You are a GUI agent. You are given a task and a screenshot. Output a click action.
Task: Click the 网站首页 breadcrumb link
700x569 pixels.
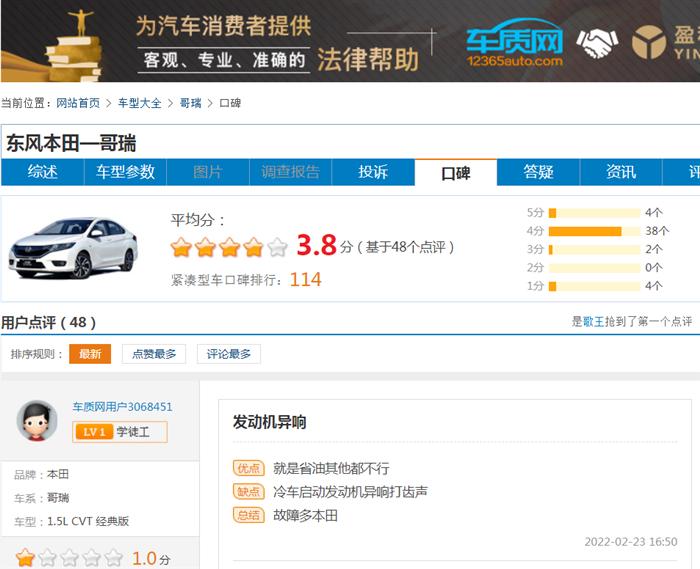pyautogui.click(x=78, y=103)
